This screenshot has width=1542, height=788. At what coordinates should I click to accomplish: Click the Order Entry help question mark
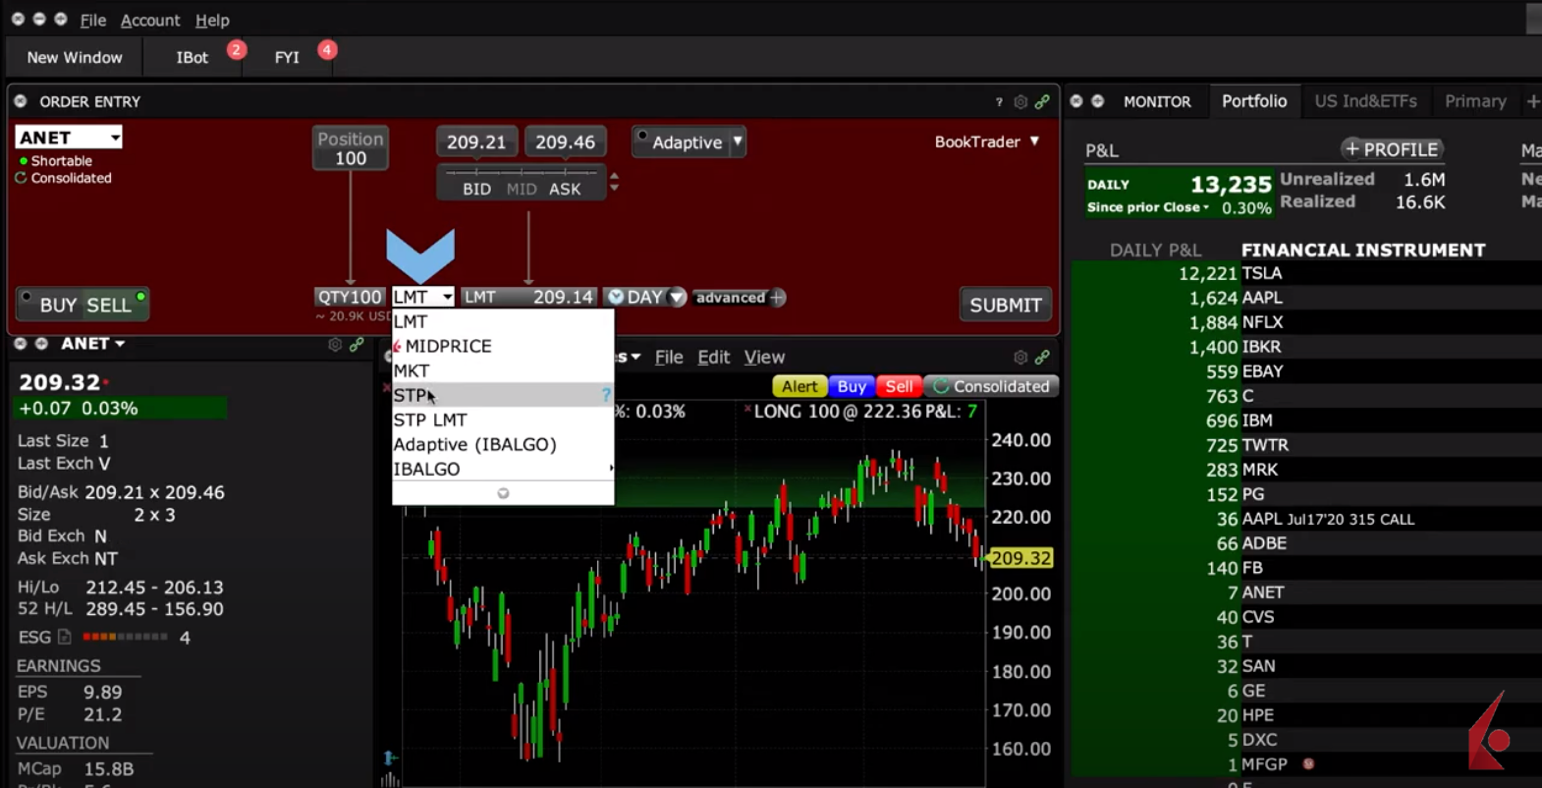(998, 102)
